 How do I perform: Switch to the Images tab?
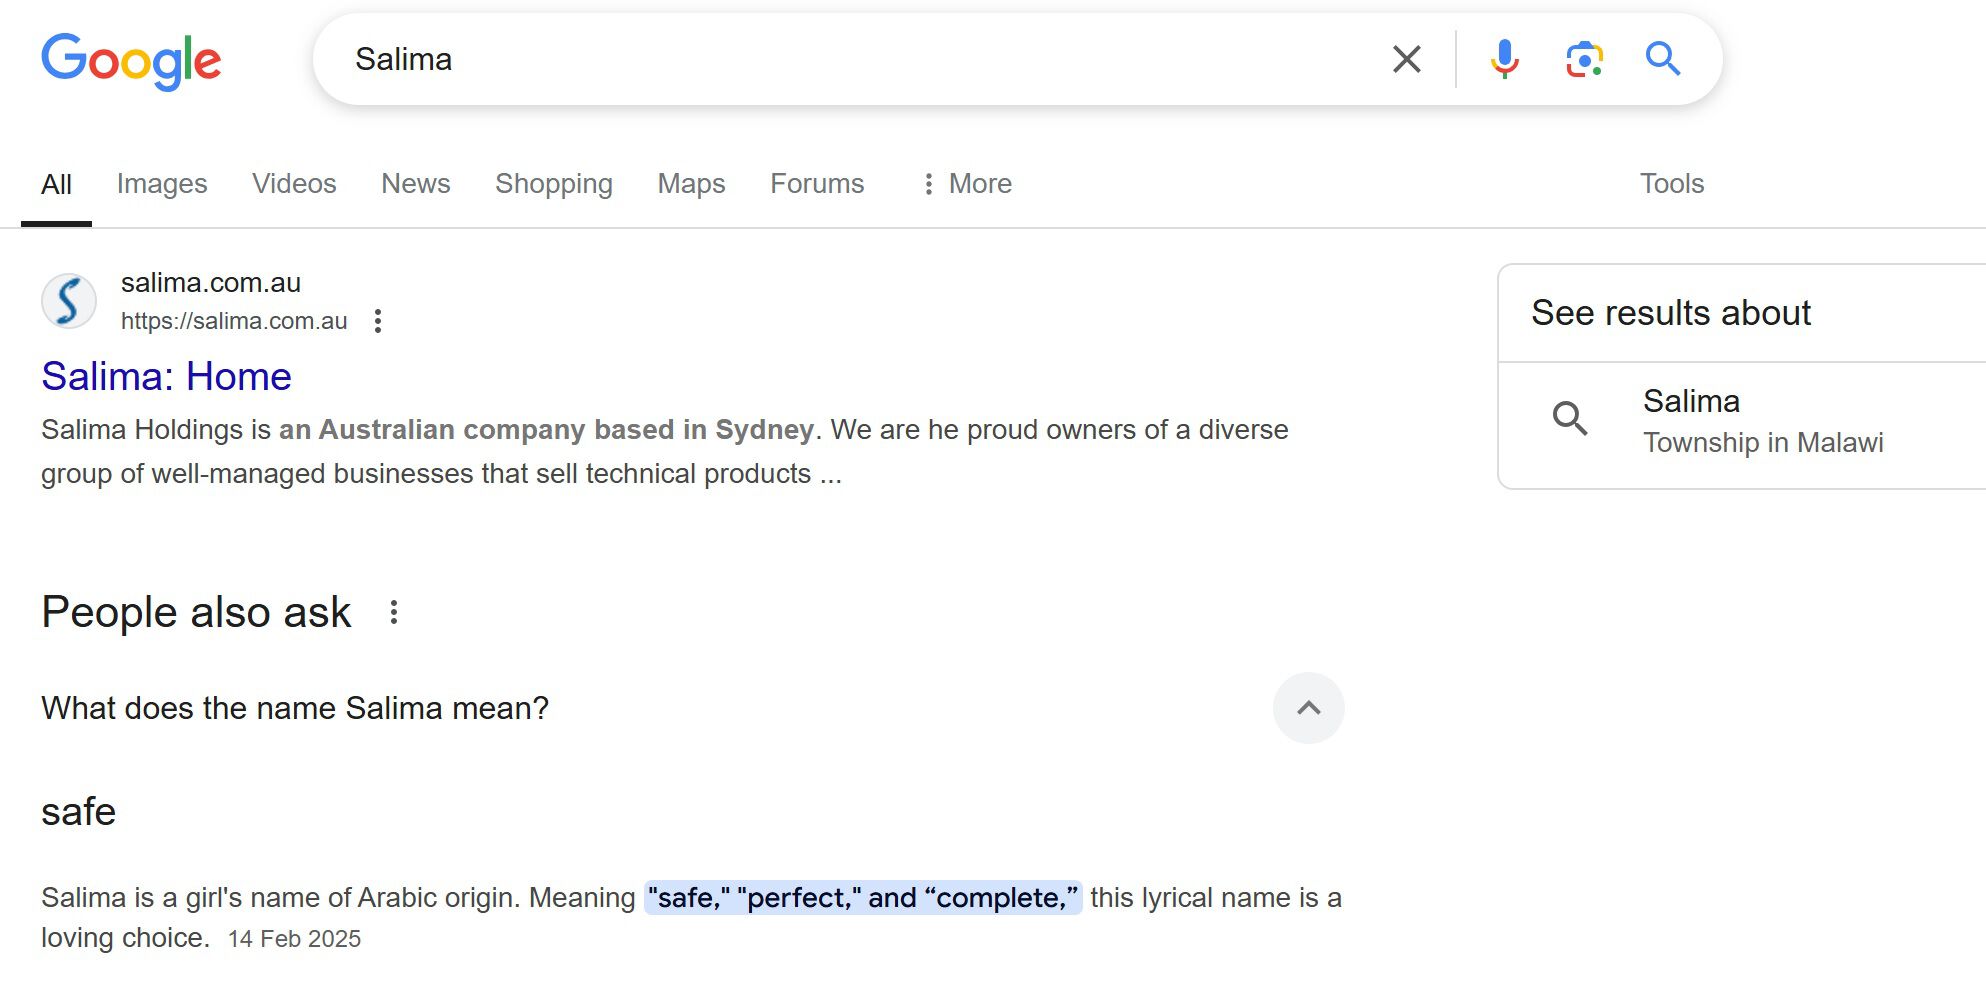162,184
